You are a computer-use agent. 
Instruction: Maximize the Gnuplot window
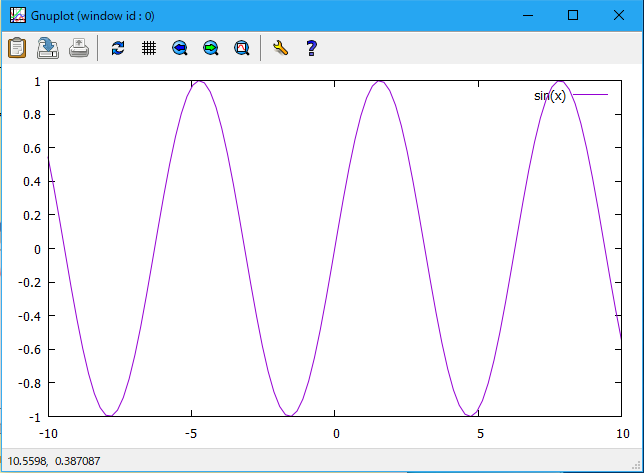pos(573,16)
